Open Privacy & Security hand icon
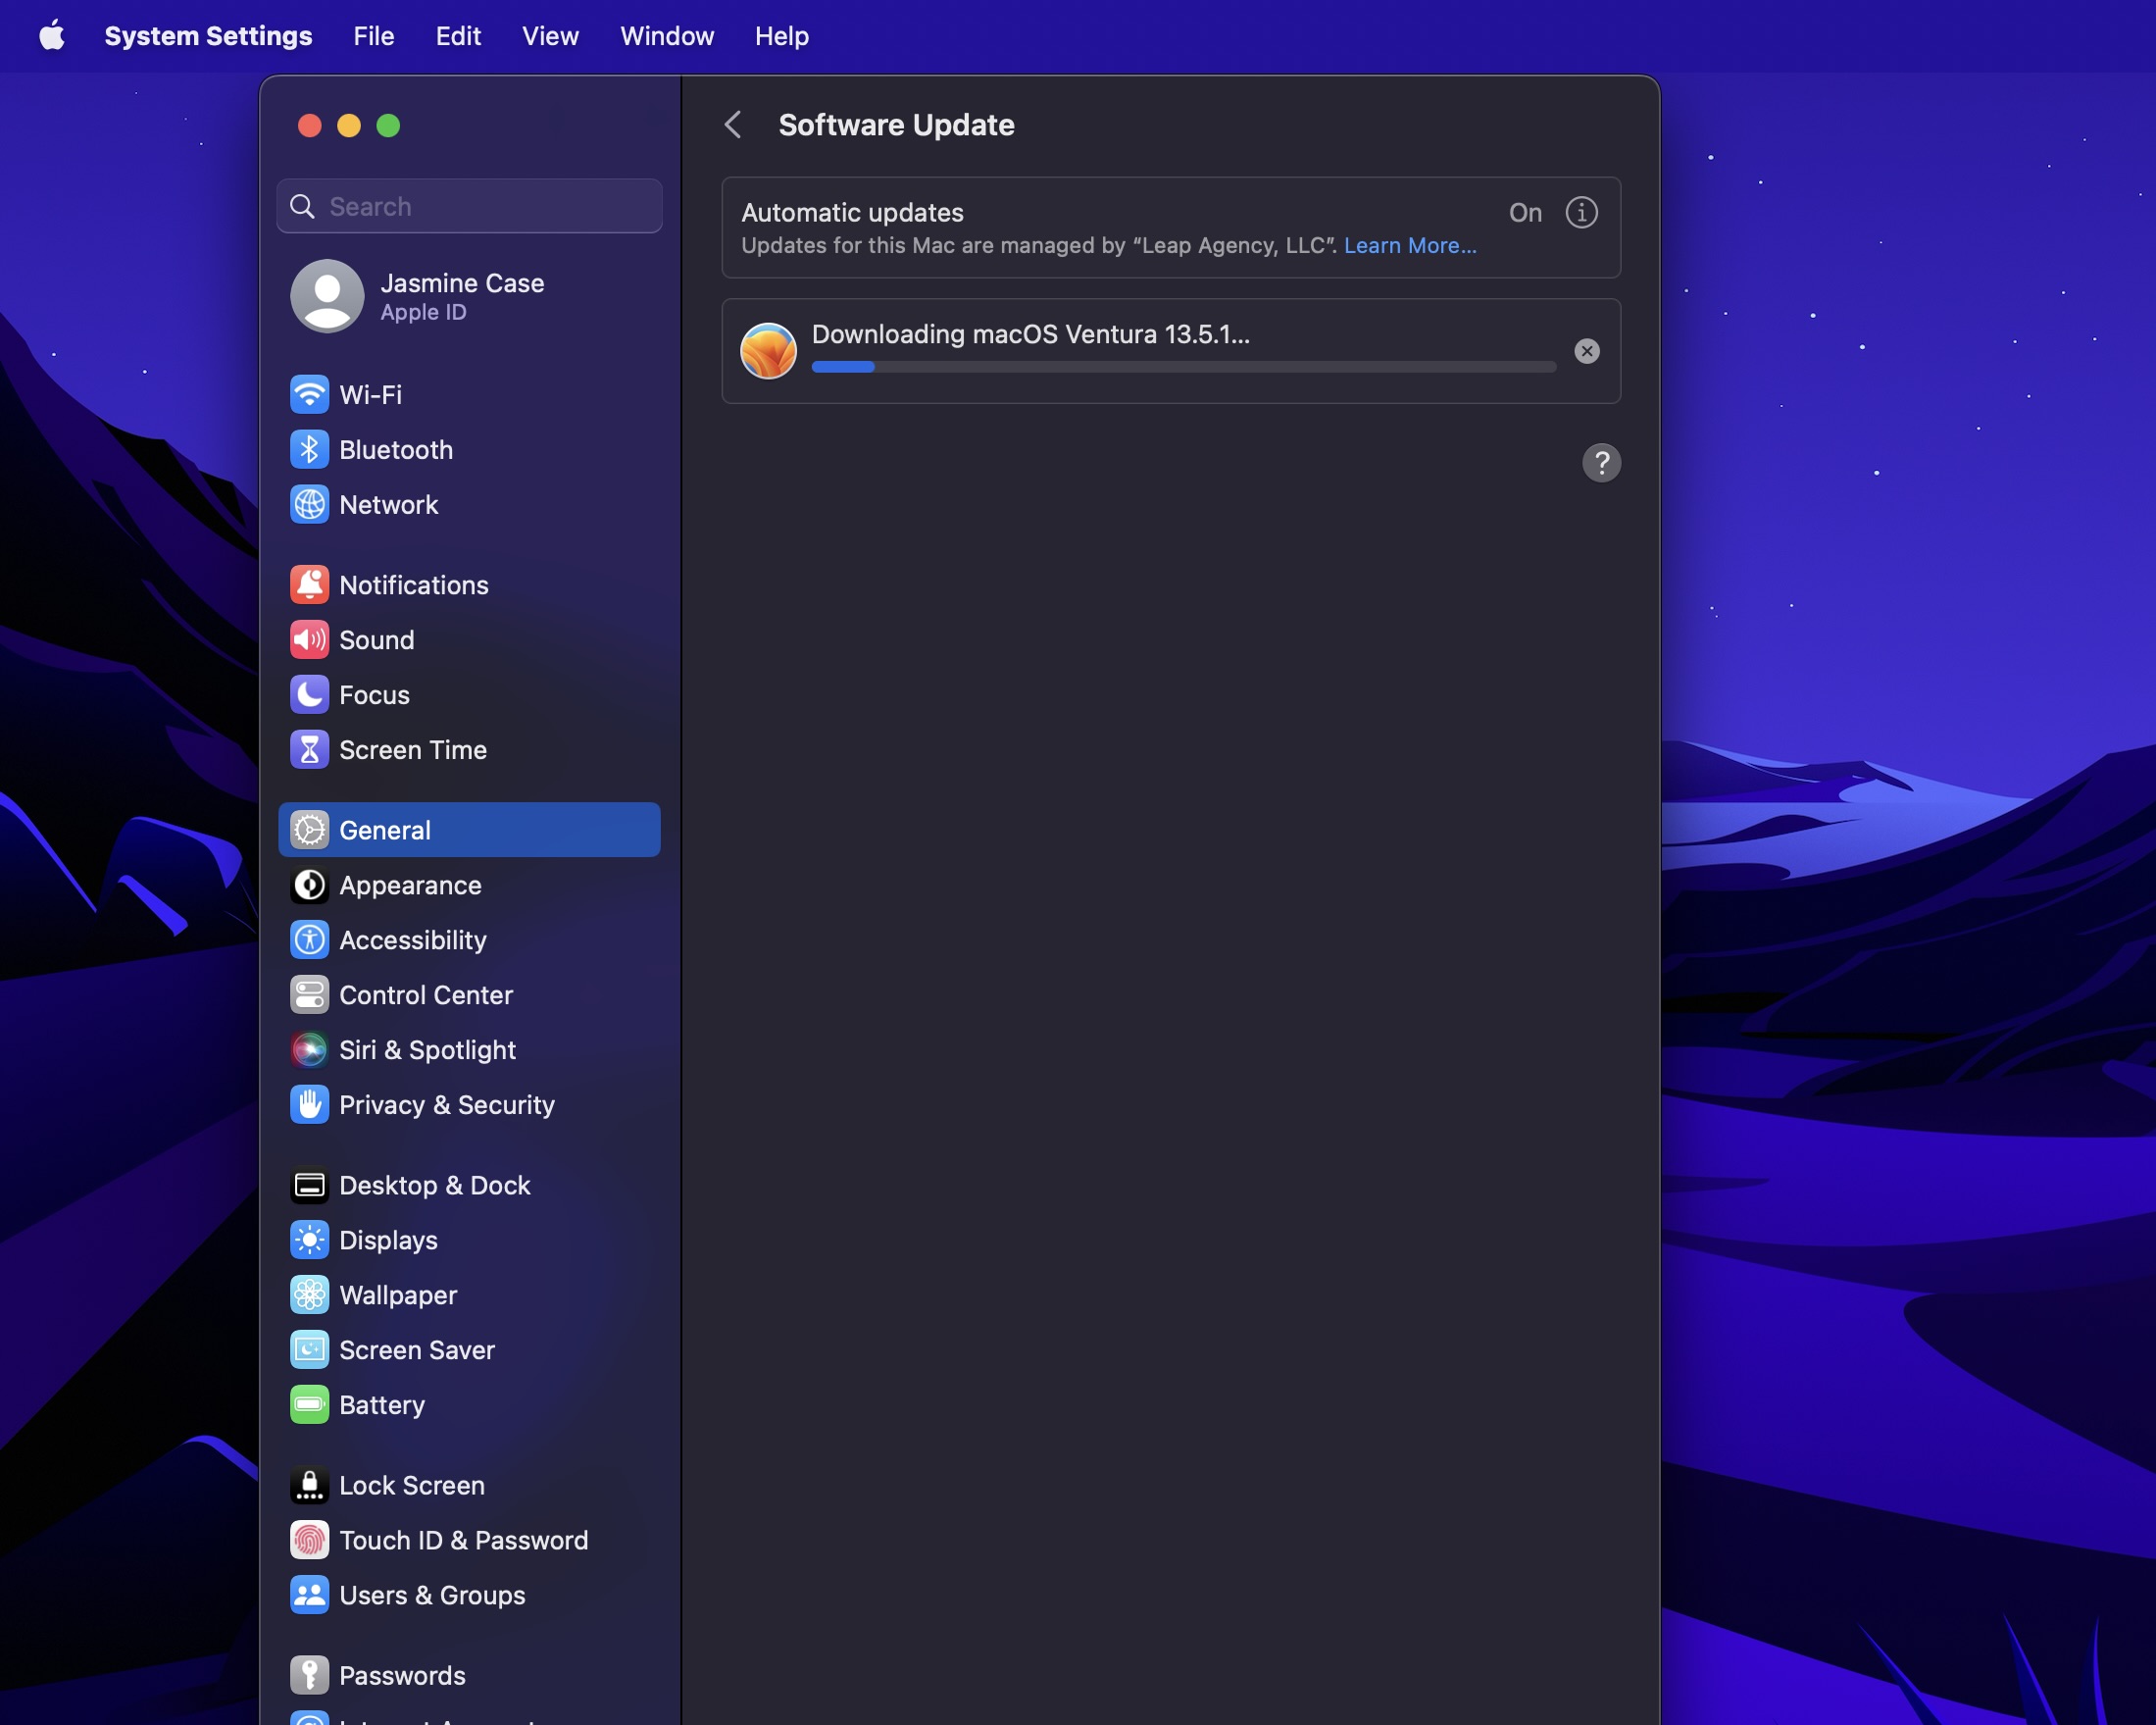 (x=309, y=1104)
